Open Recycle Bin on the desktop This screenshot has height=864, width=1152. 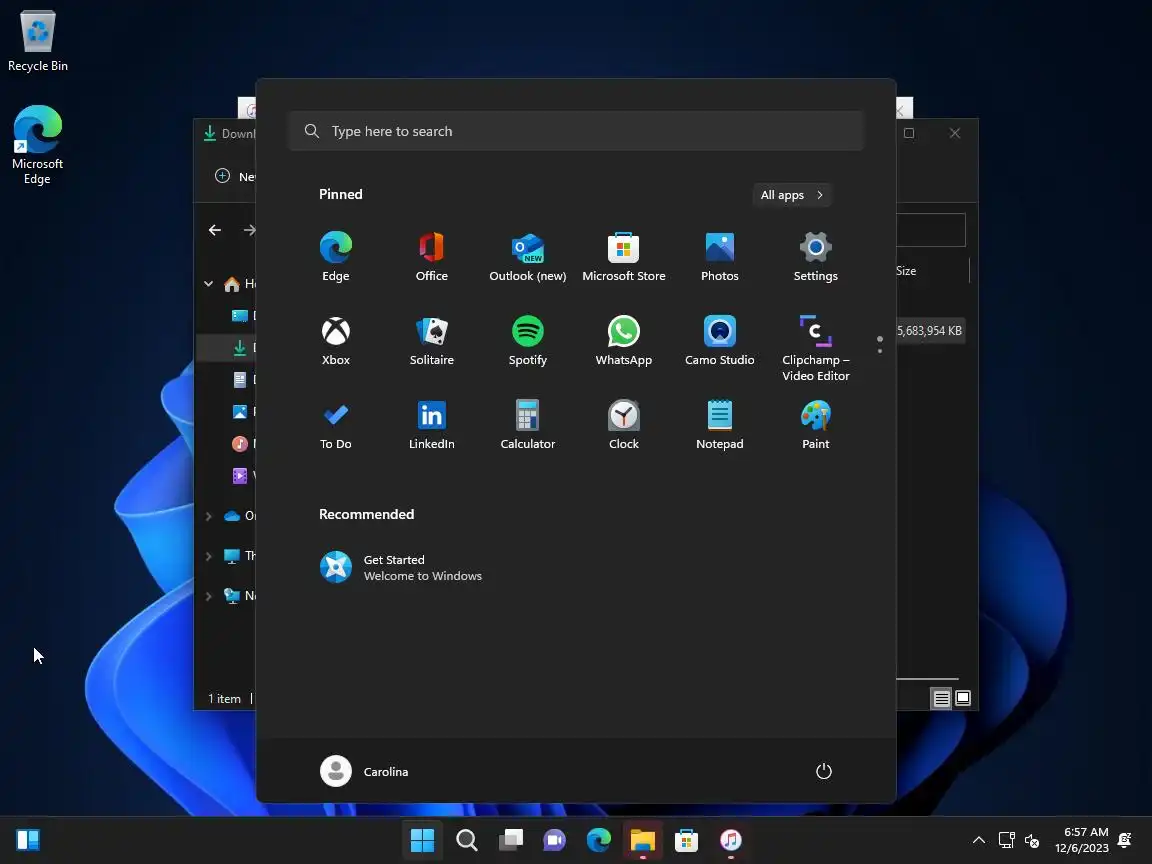[x=37, y=41]
